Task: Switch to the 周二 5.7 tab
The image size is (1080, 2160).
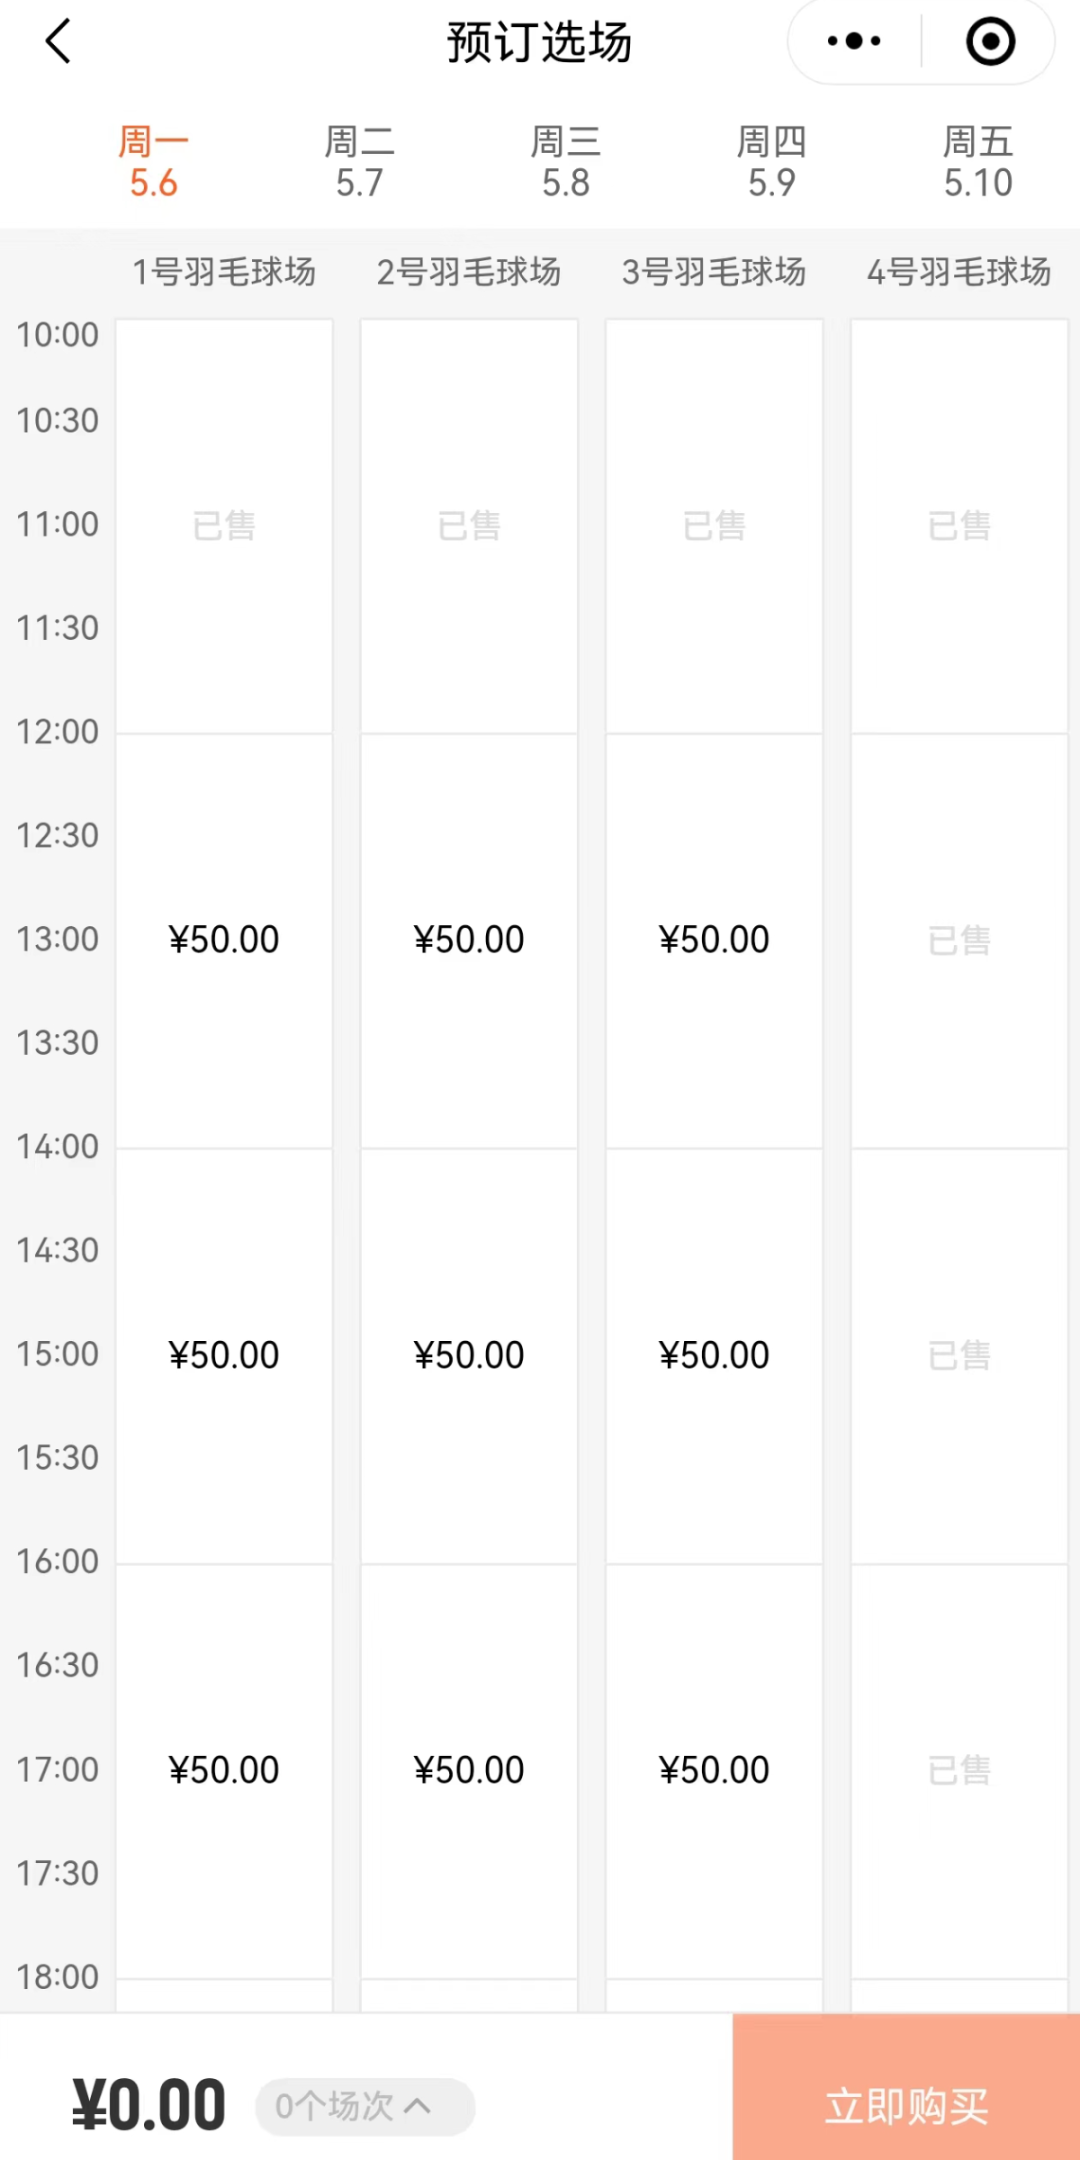Action: pyautogui.click(x=359, y=162)
